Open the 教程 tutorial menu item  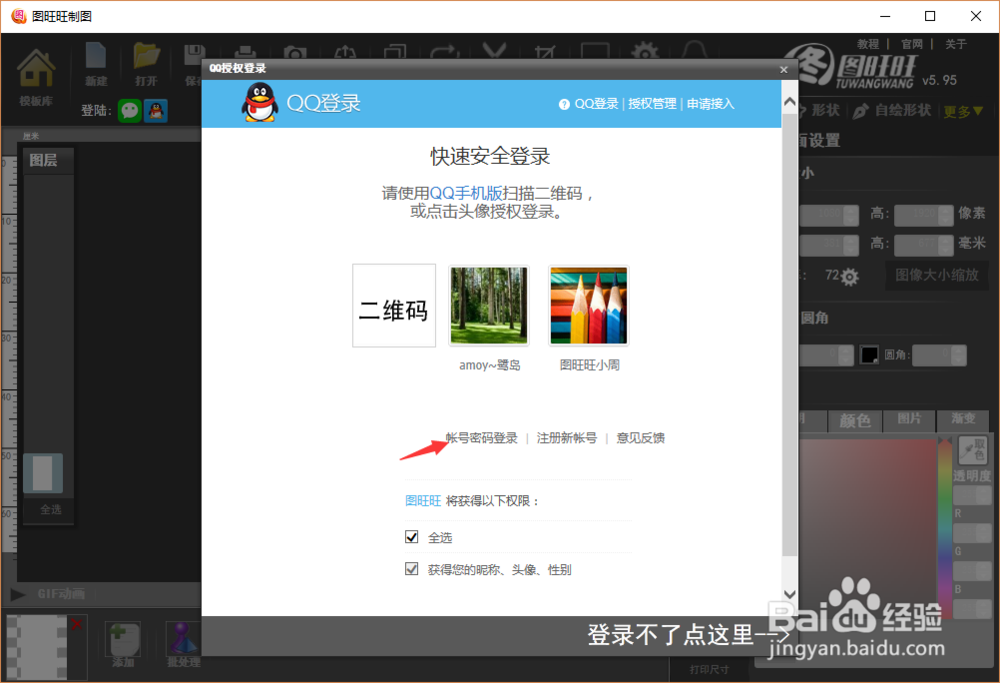(868, 44)
